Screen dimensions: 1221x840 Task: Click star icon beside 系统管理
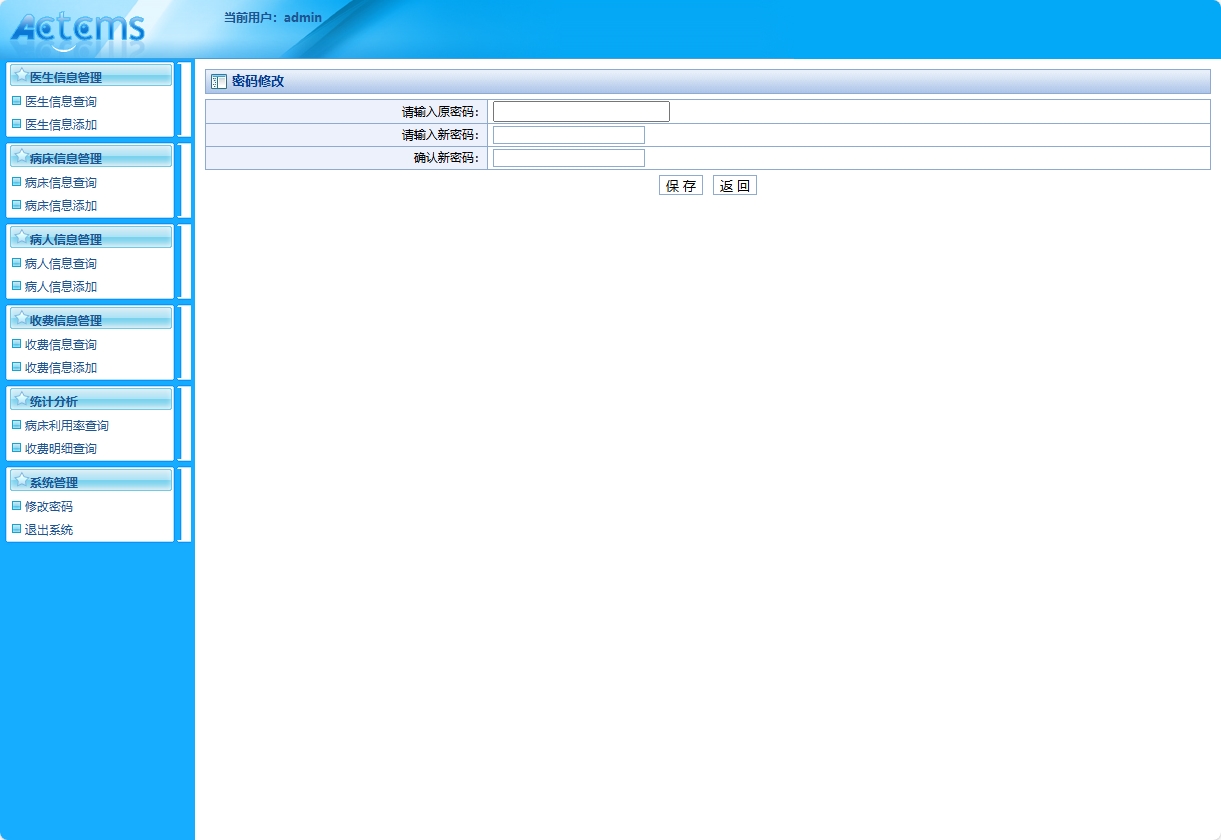coord(21,480)
